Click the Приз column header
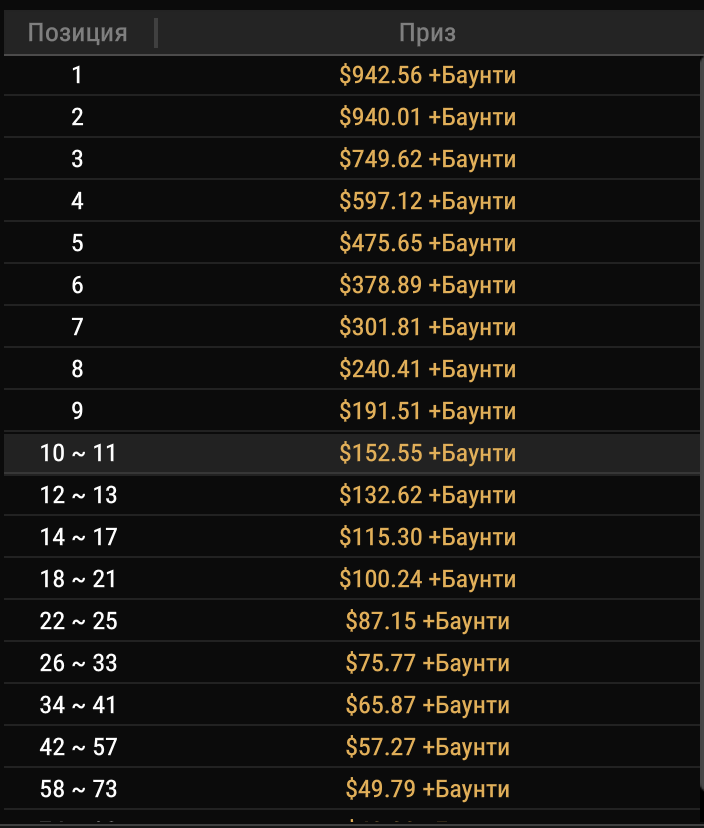 (x=430, y=32)
